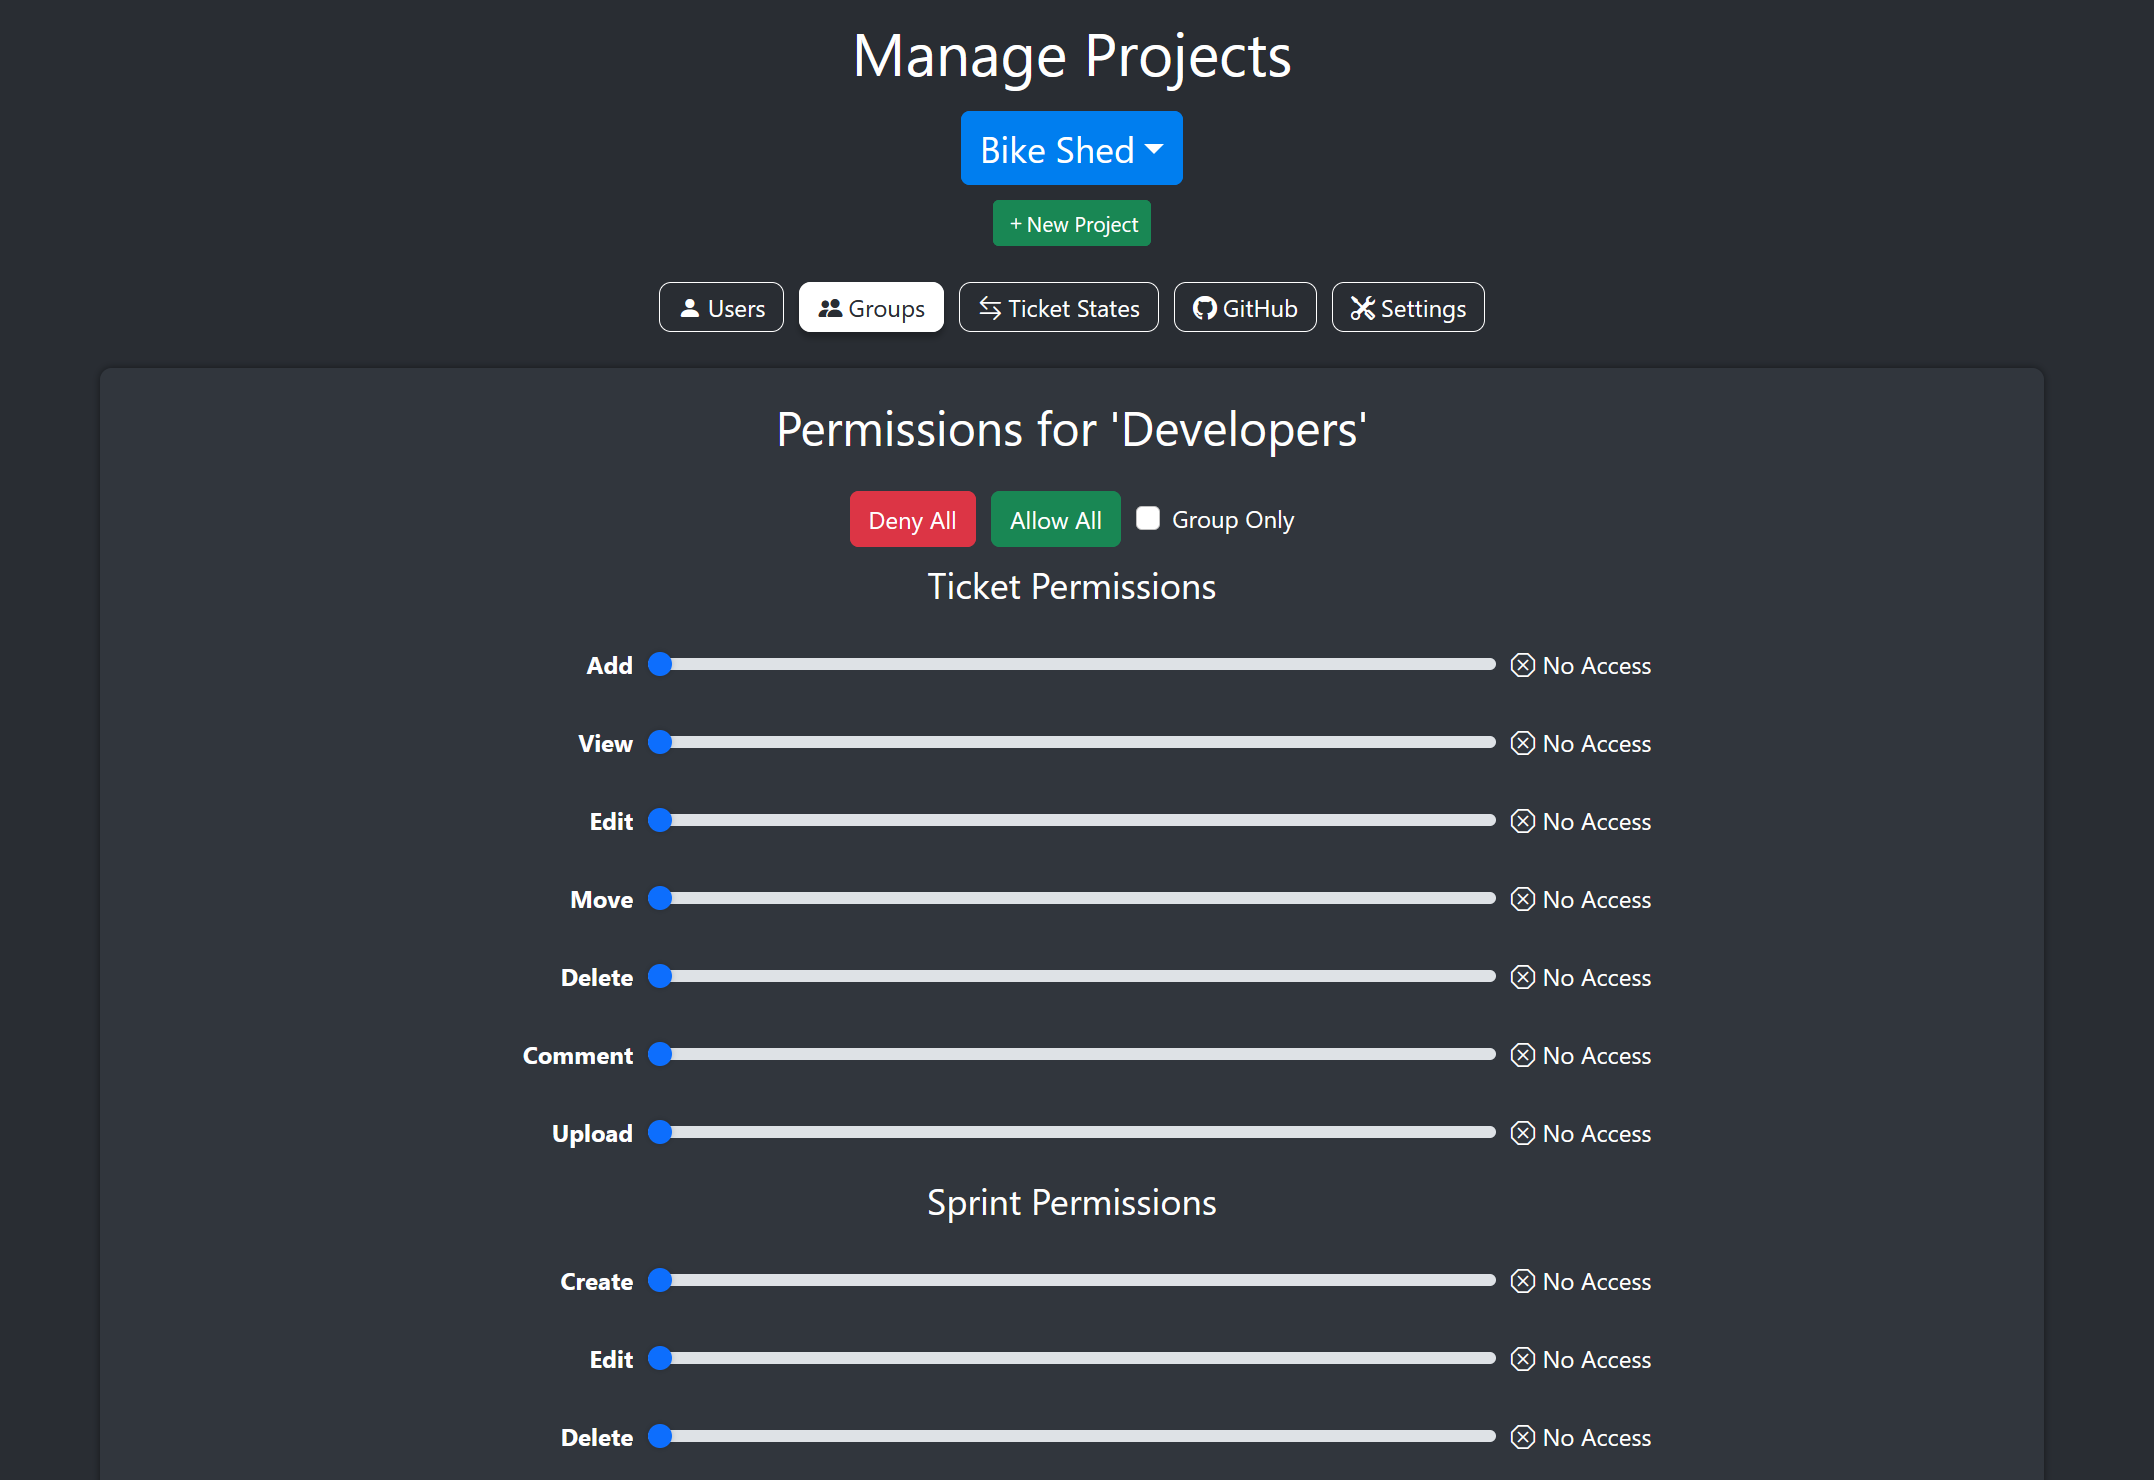The width and height of the screenshot is (2154, 1480).
Task: Click the people icon on Groups tab
Action: (830, 308)
